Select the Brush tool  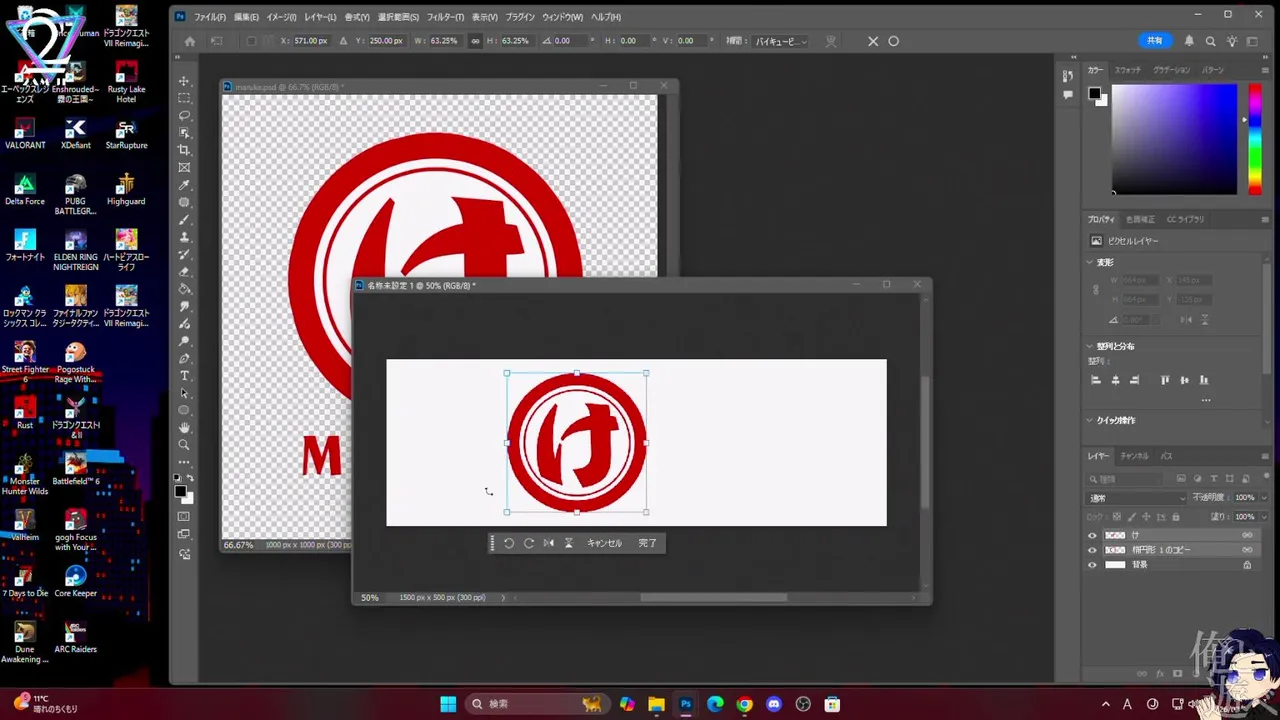click(184, 220)
